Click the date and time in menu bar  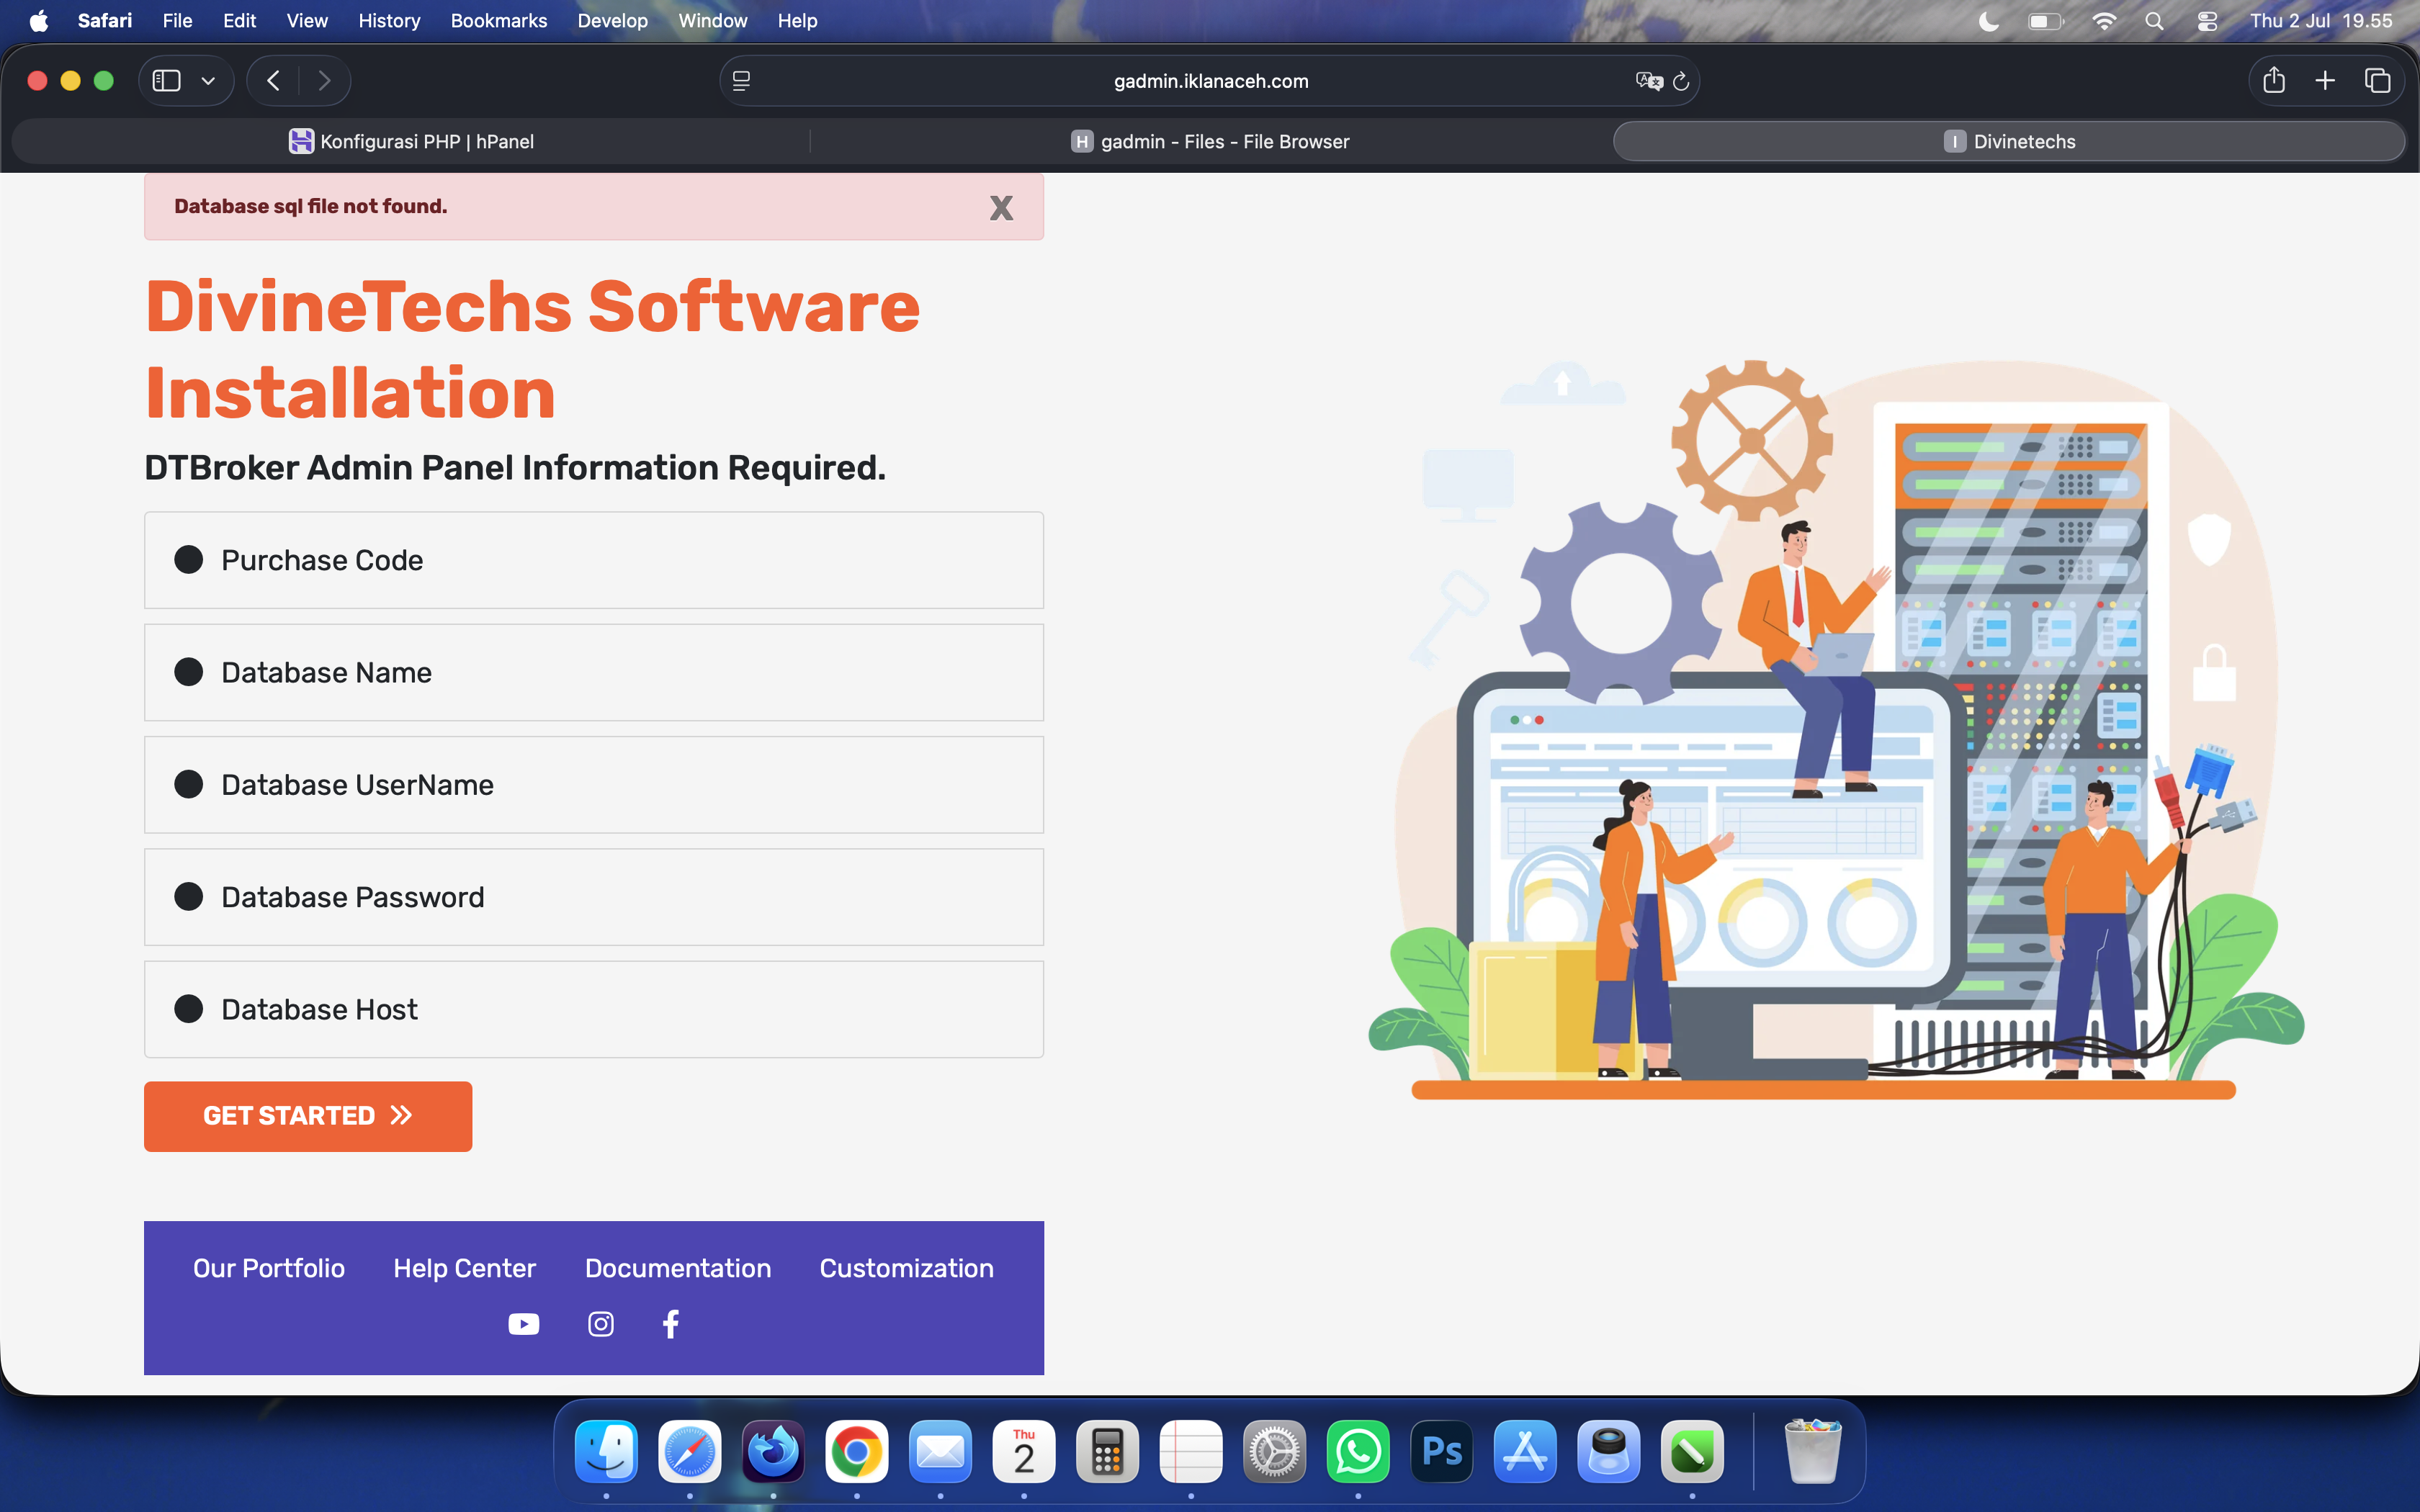(2321, 21)
